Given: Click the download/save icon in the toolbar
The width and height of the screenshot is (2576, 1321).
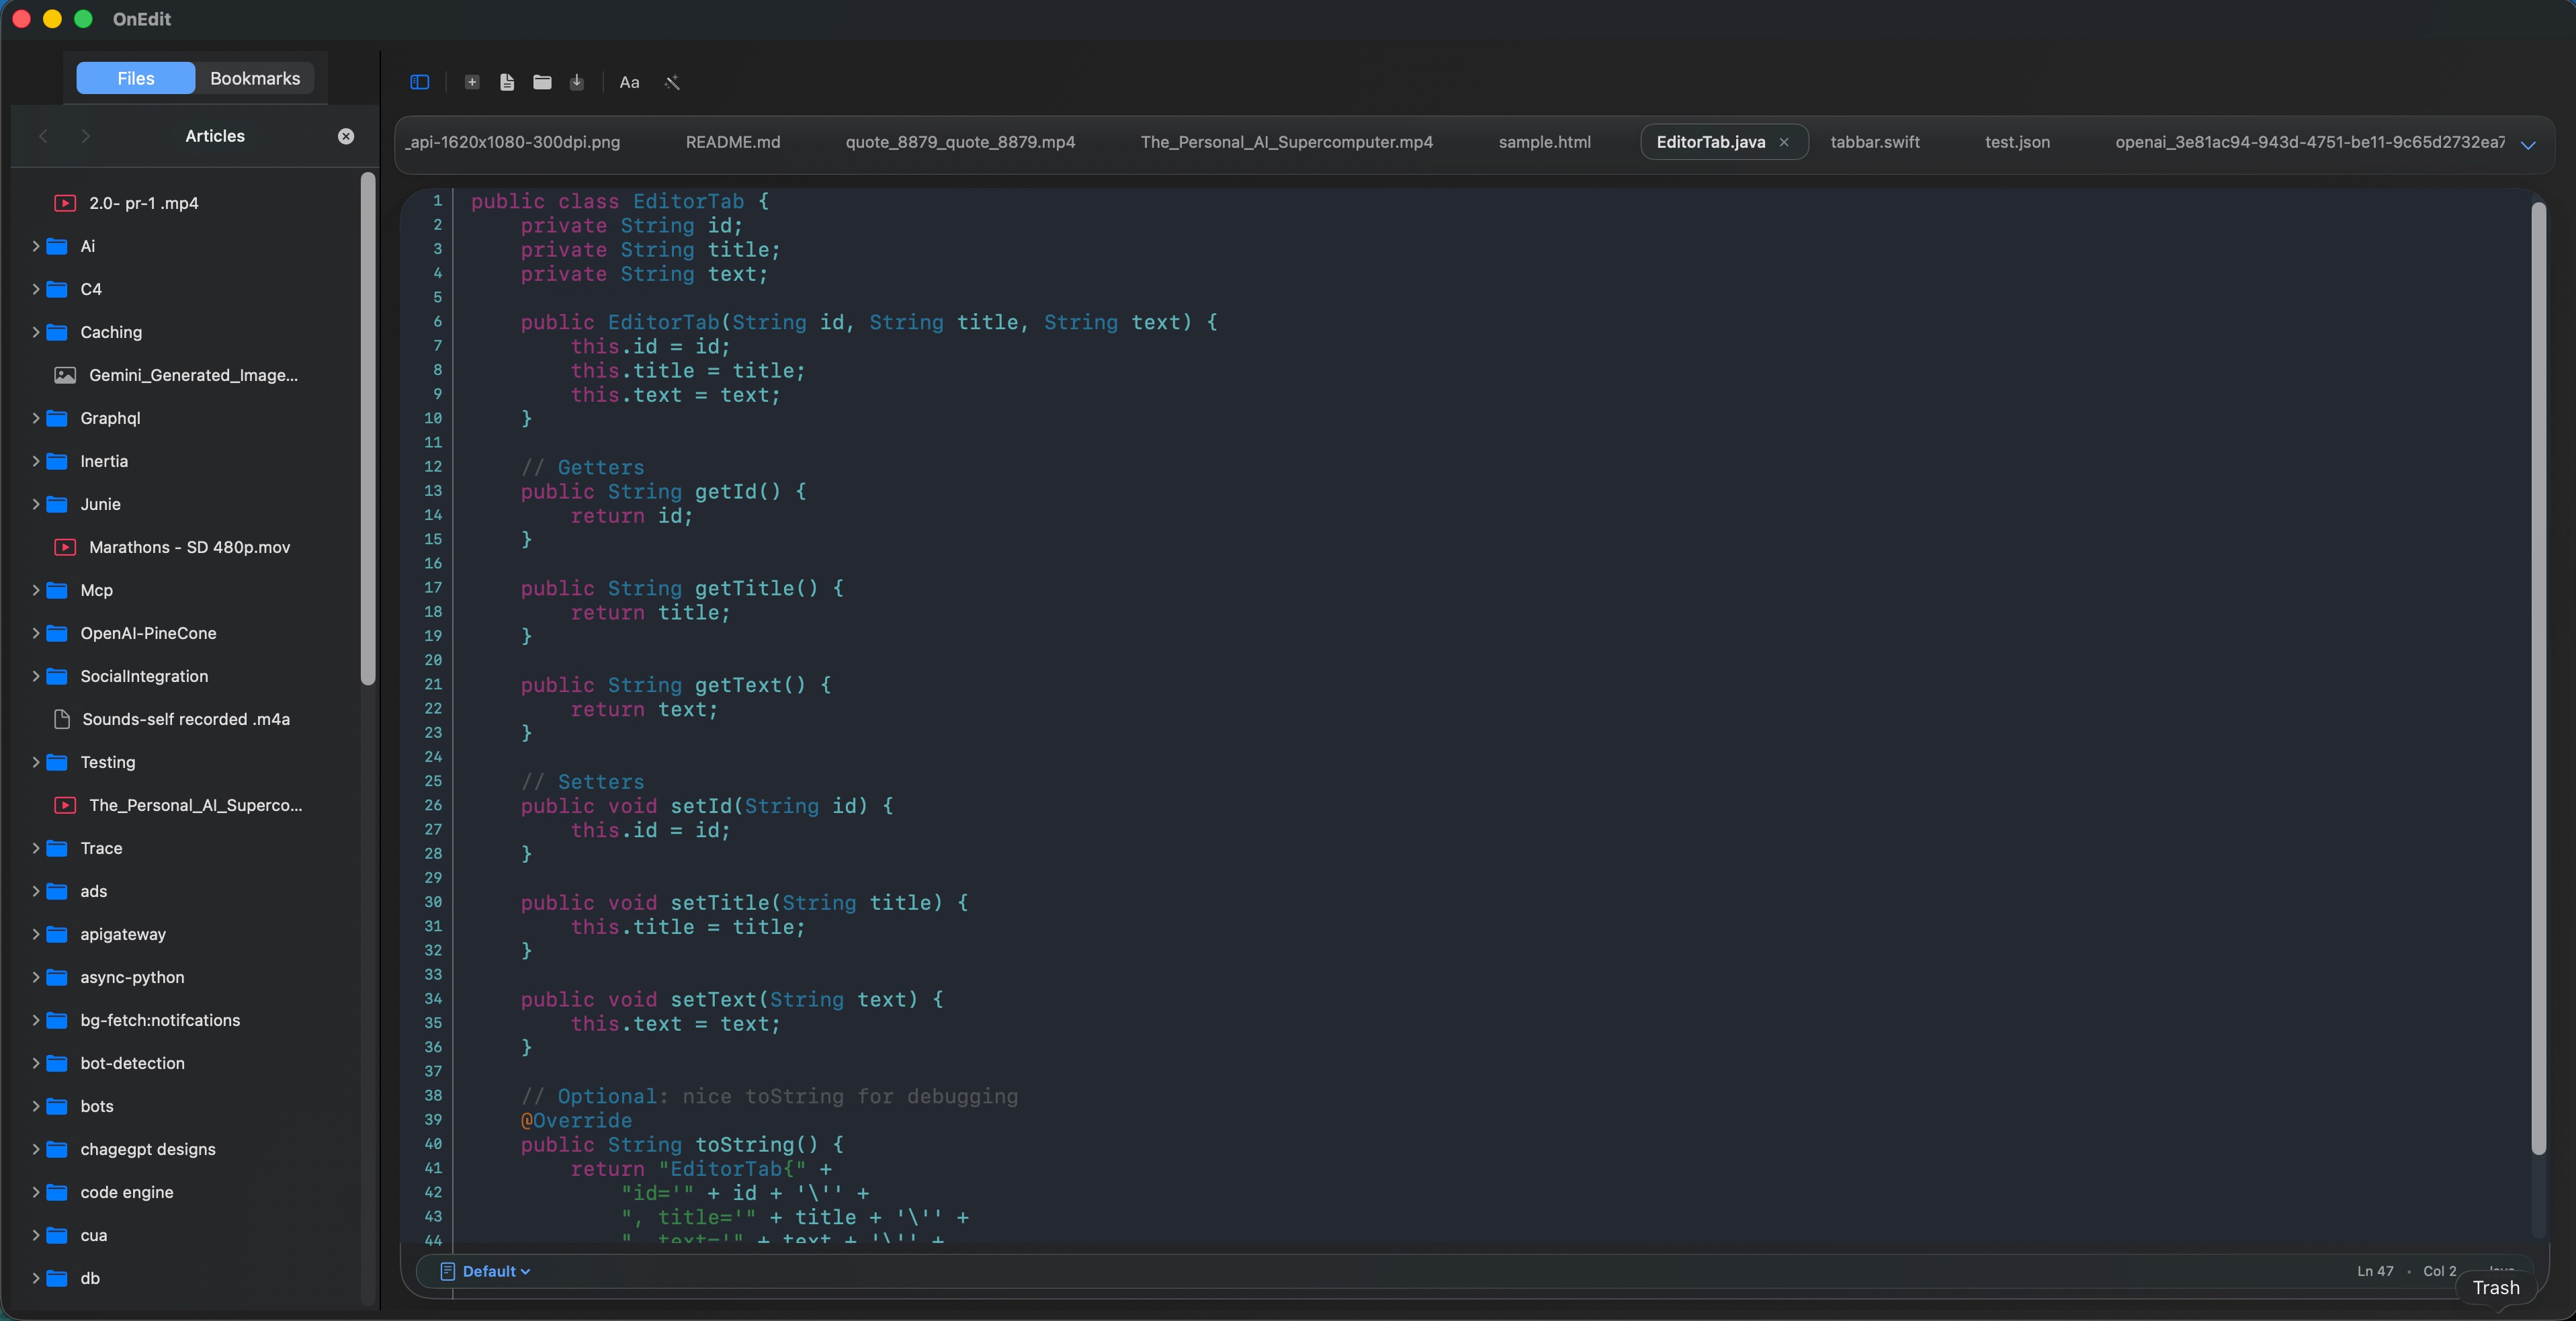Looking at the screenshot, I should tap(577, 82).
